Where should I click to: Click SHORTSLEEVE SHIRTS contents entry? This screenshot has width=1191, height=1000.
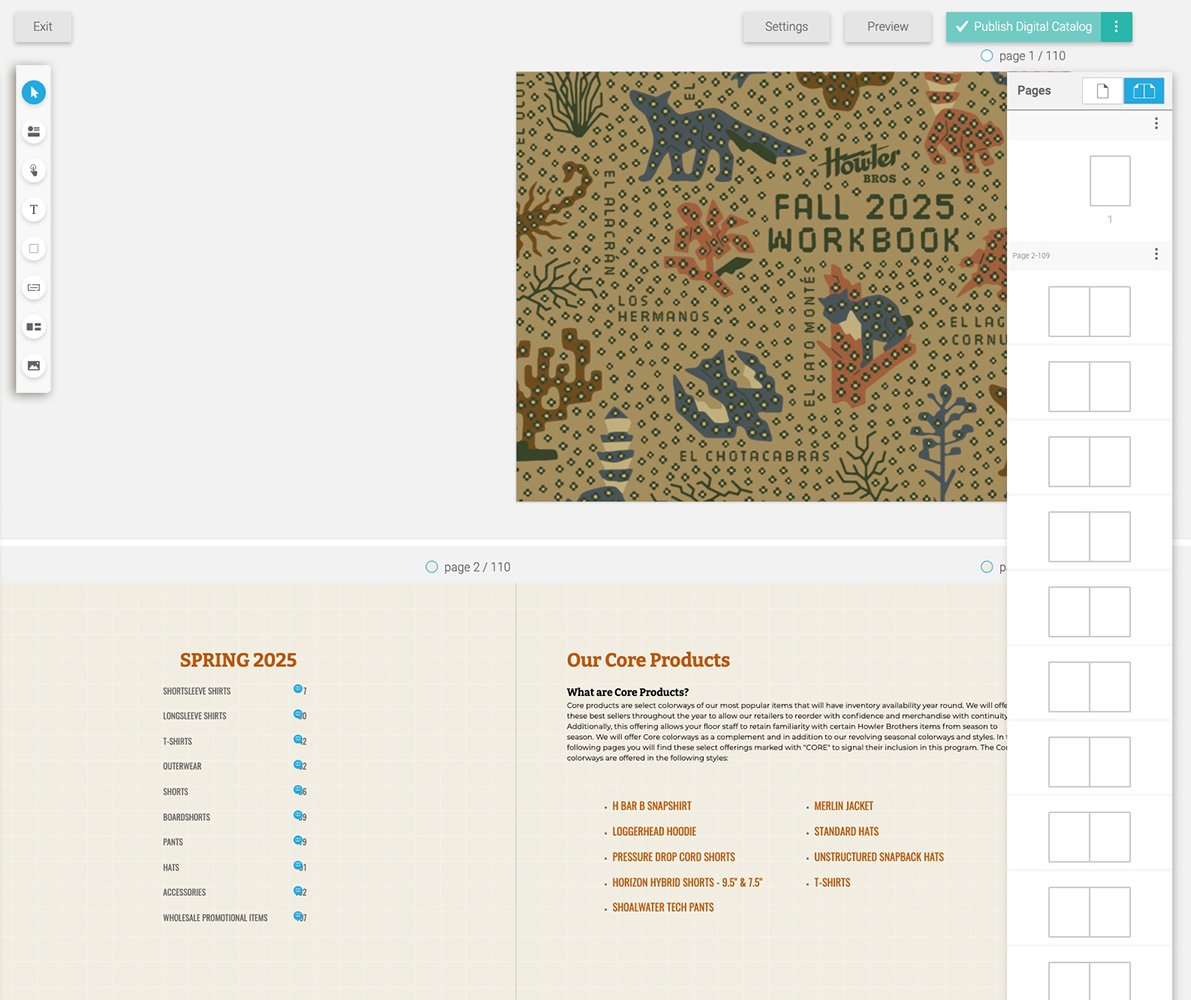click(x=197, y=691)
